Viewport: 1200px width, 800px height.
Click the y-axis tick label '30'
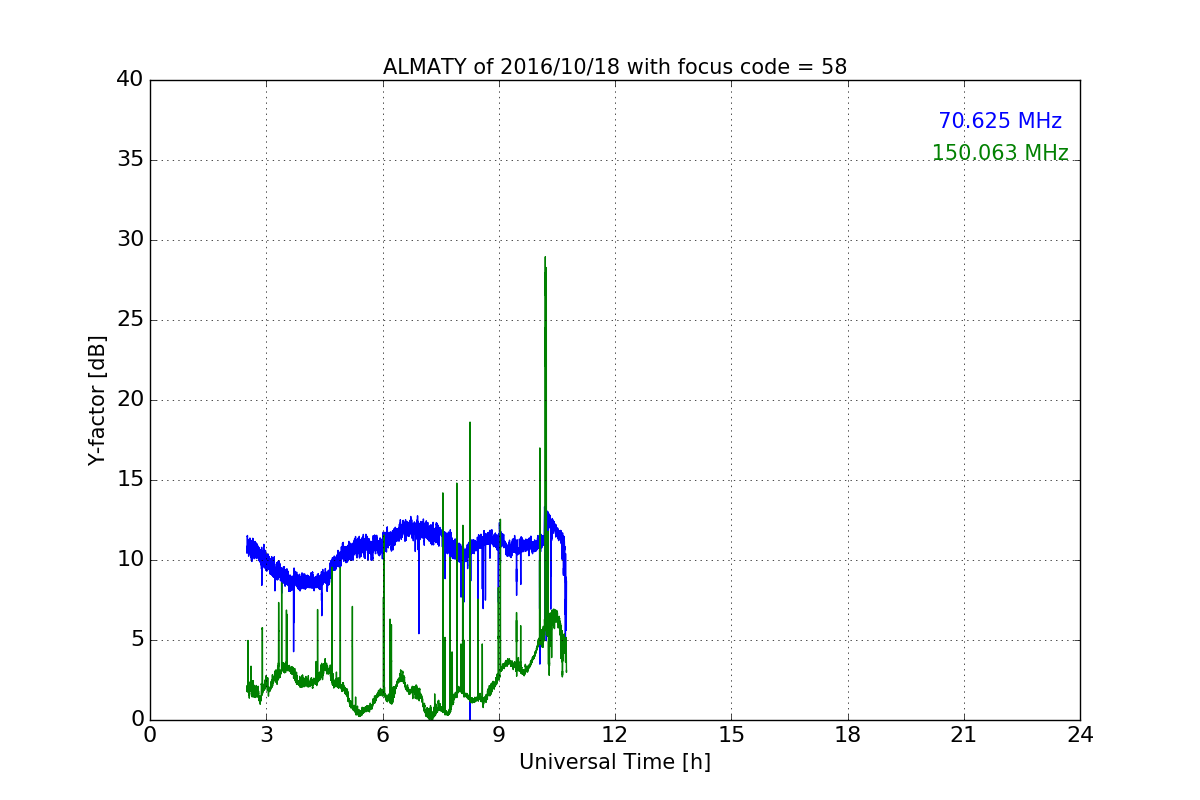coord(130,240)
